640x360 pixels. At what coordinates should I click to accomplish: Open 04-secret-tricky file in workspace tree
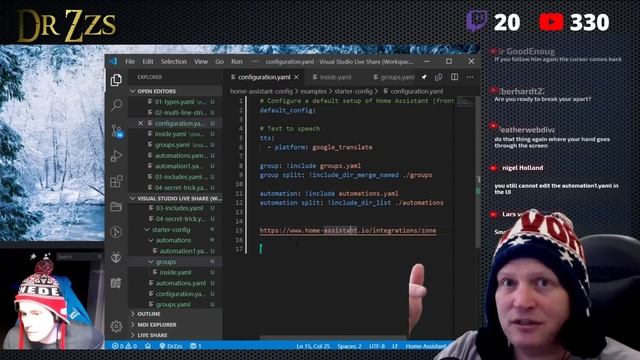[176, 219]
